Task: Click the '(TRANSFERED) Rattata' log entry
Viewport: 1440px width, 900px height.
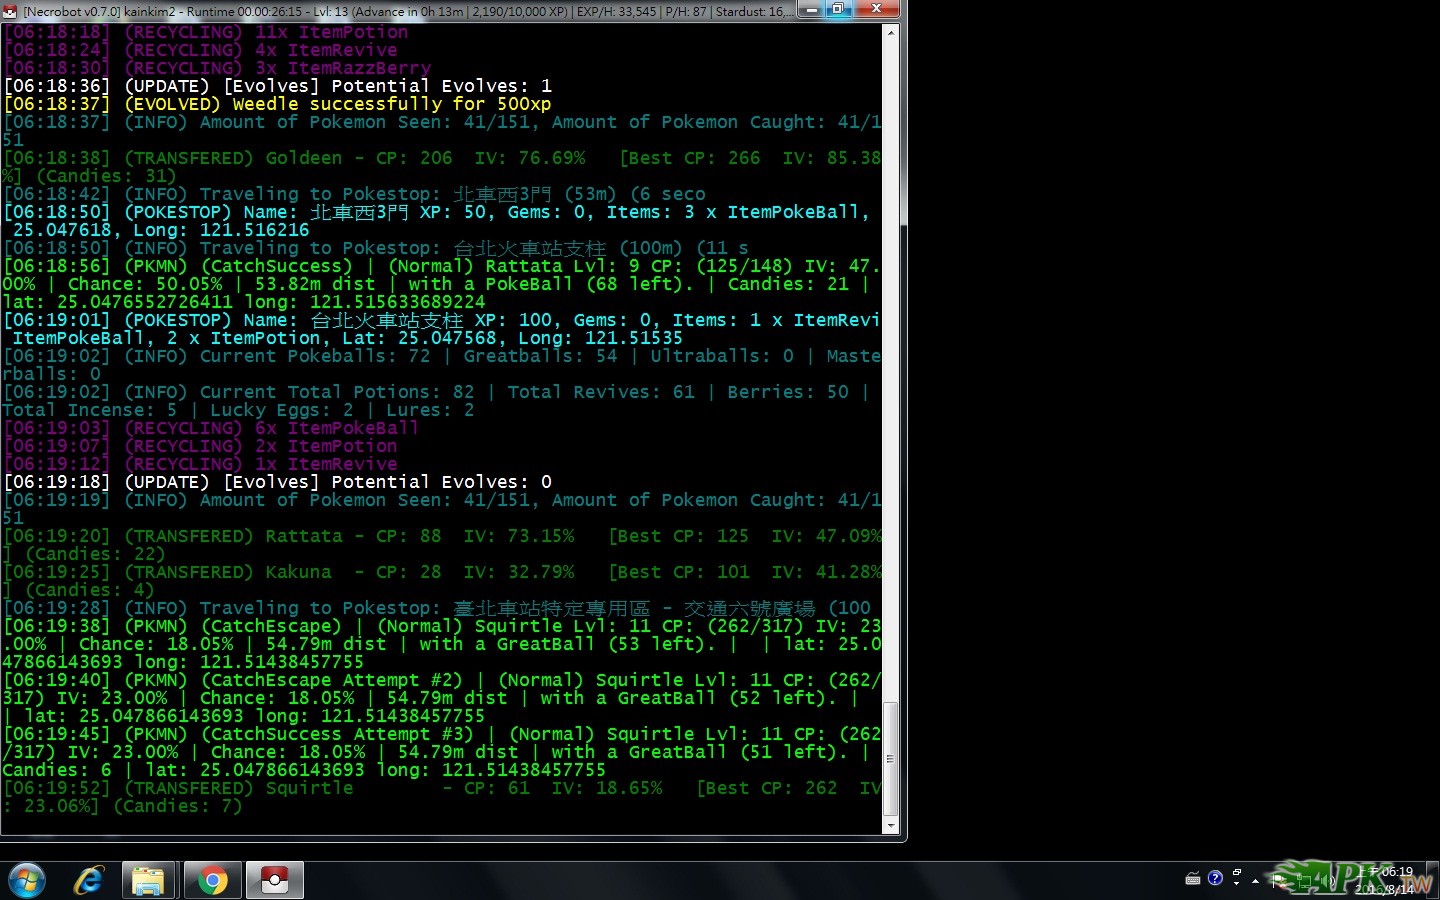Action: pos(442,545)
